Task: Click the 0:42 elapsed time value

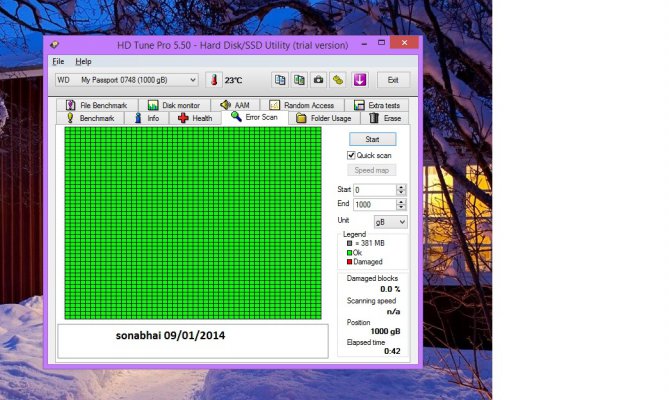Action: pos(392,351)
